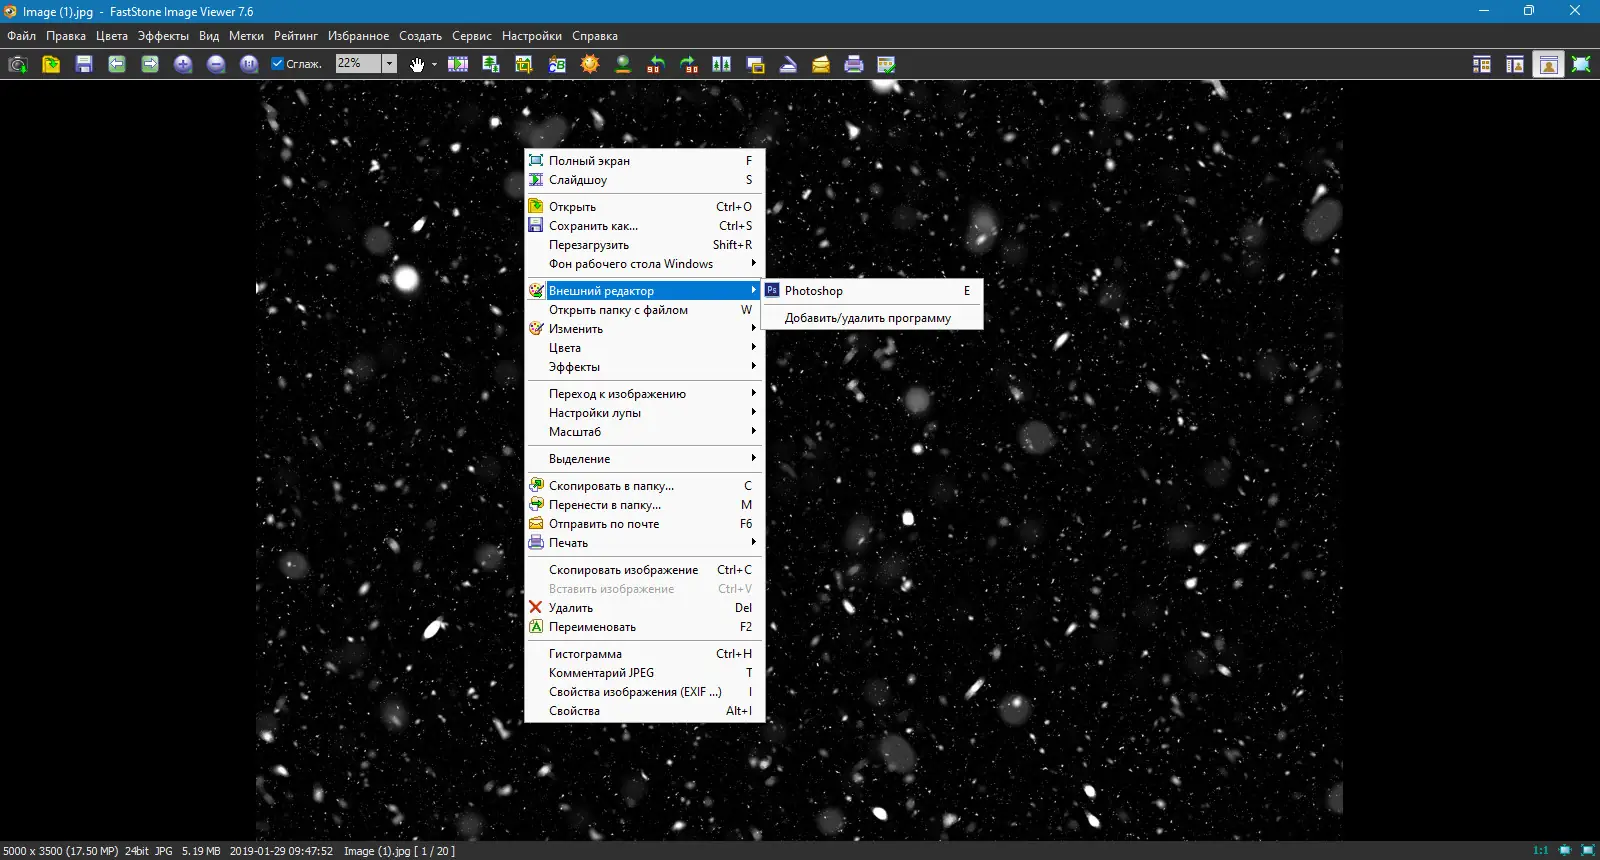Open the clone and heal stamp icon
1600x860 pixels.
coord(623,64)
